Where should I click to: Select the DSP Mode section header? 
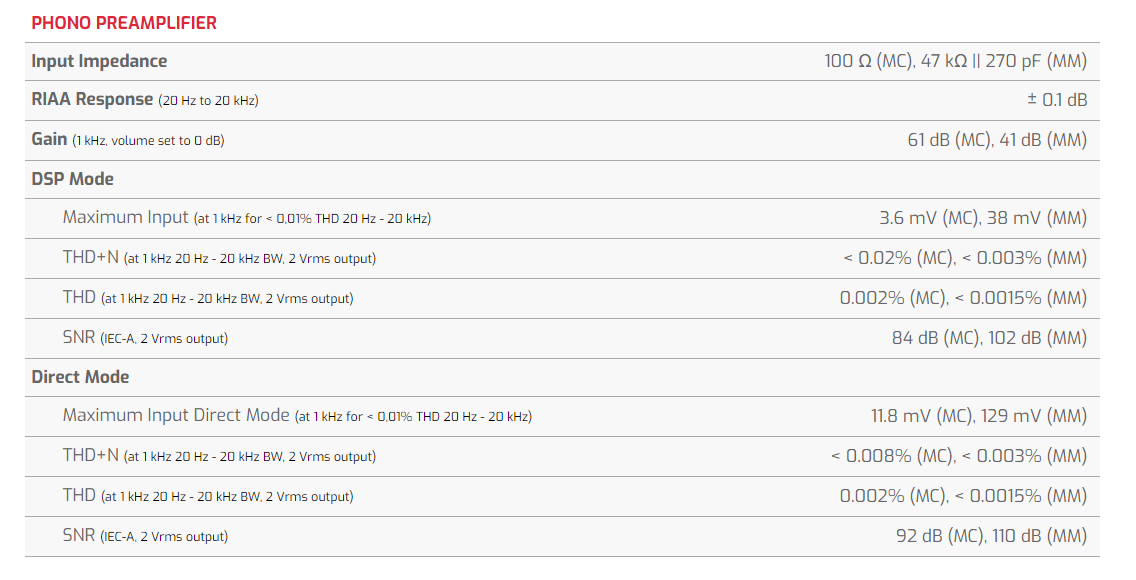[x=72, y=179]
